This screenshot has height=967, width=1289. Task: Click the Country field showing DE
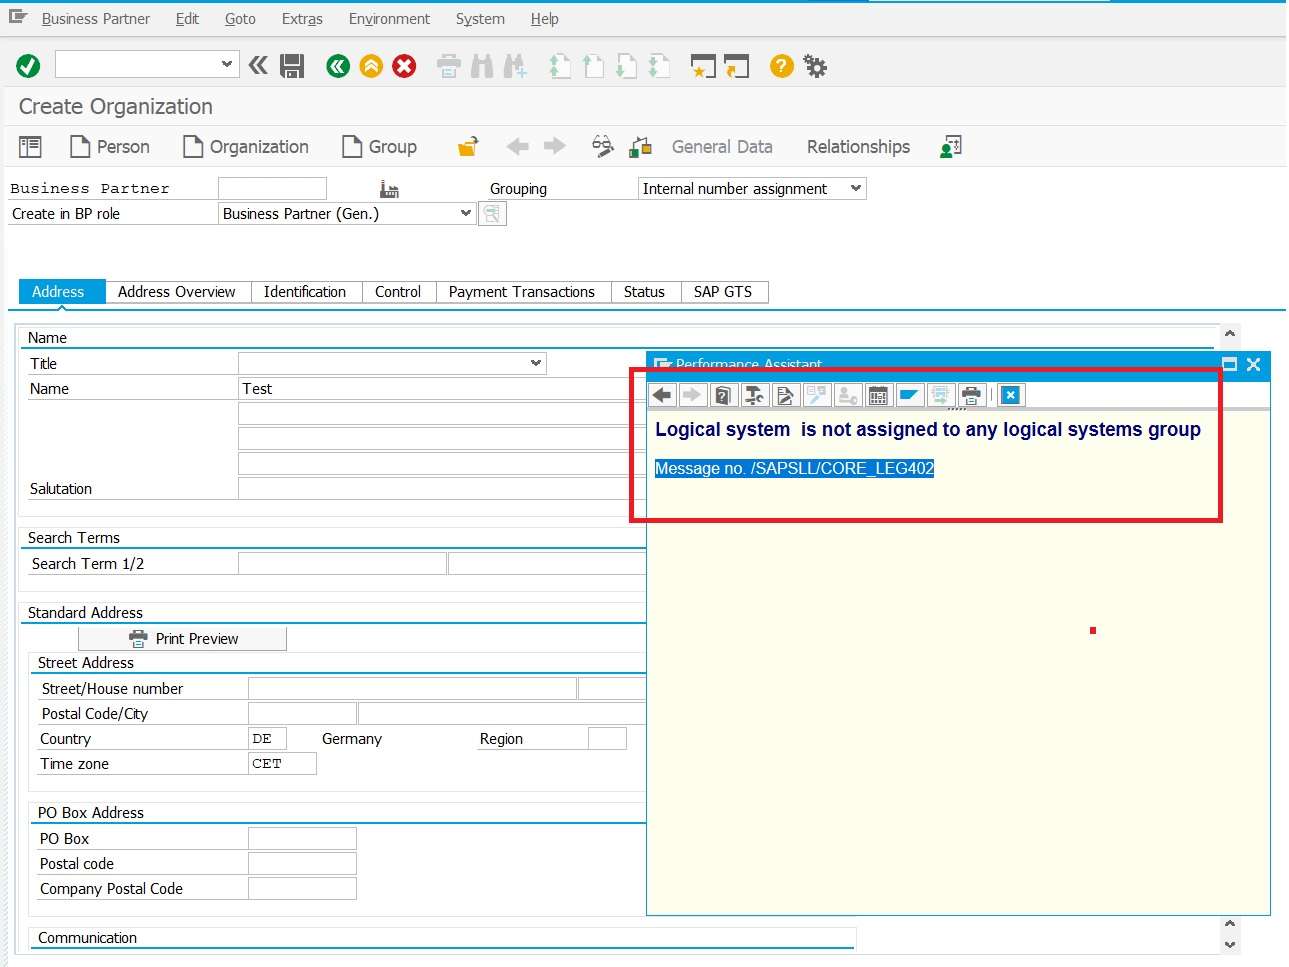click(267, 738)
